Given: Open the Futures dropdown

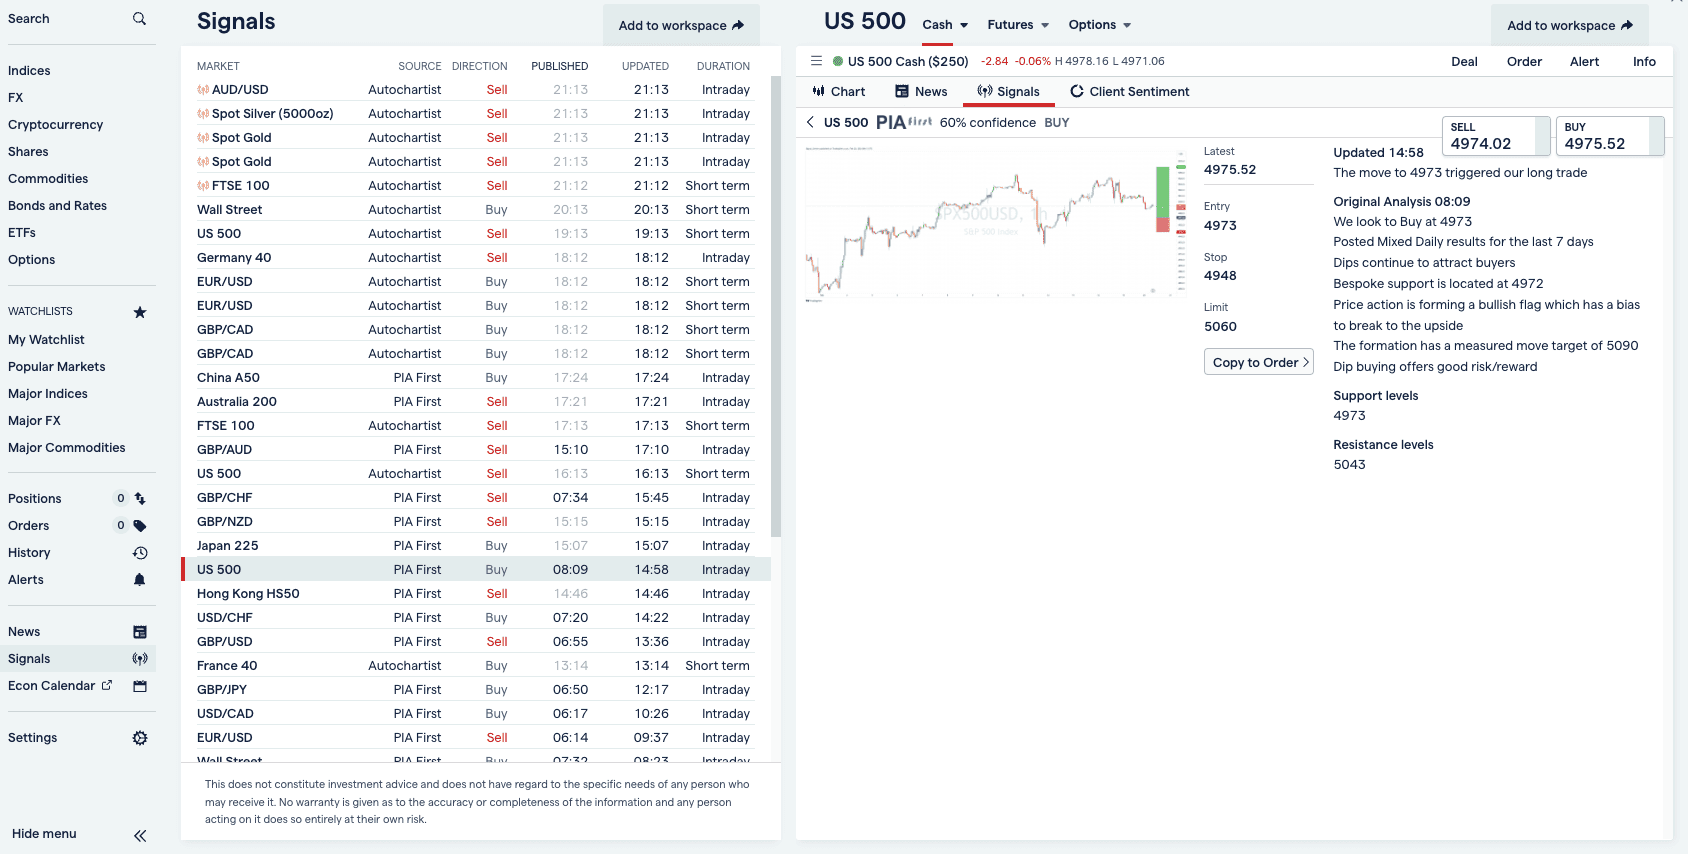Looking at the screenshot, I should (1018, 25).
